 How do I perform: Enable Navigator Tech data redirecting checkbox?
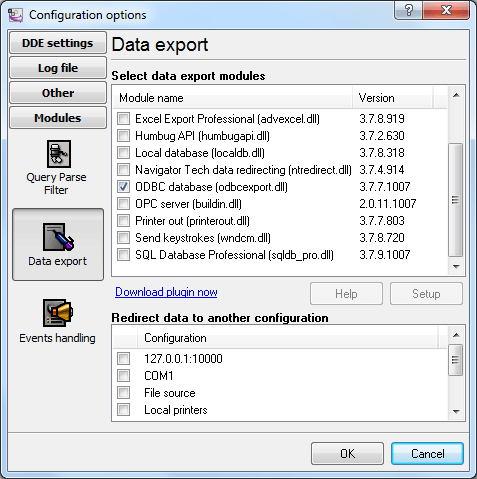[x=123, y=170]
